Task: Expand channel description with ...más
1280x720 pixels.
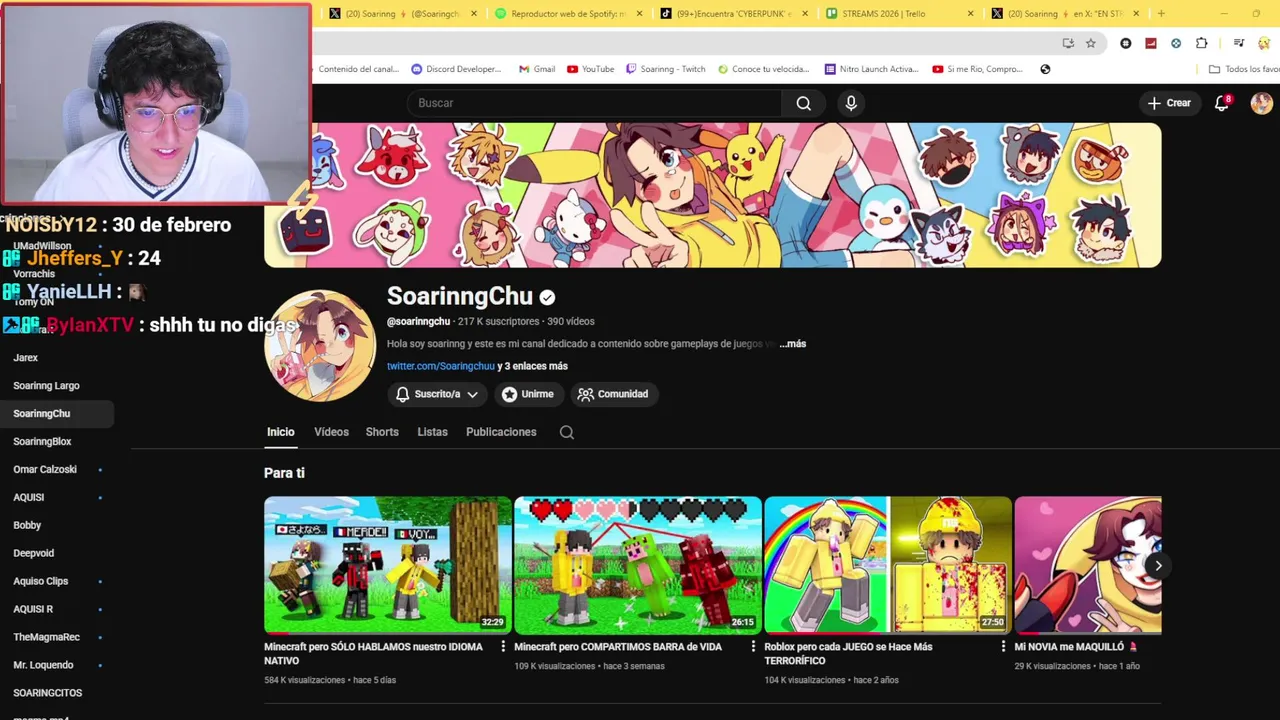Action: (793, 344)
